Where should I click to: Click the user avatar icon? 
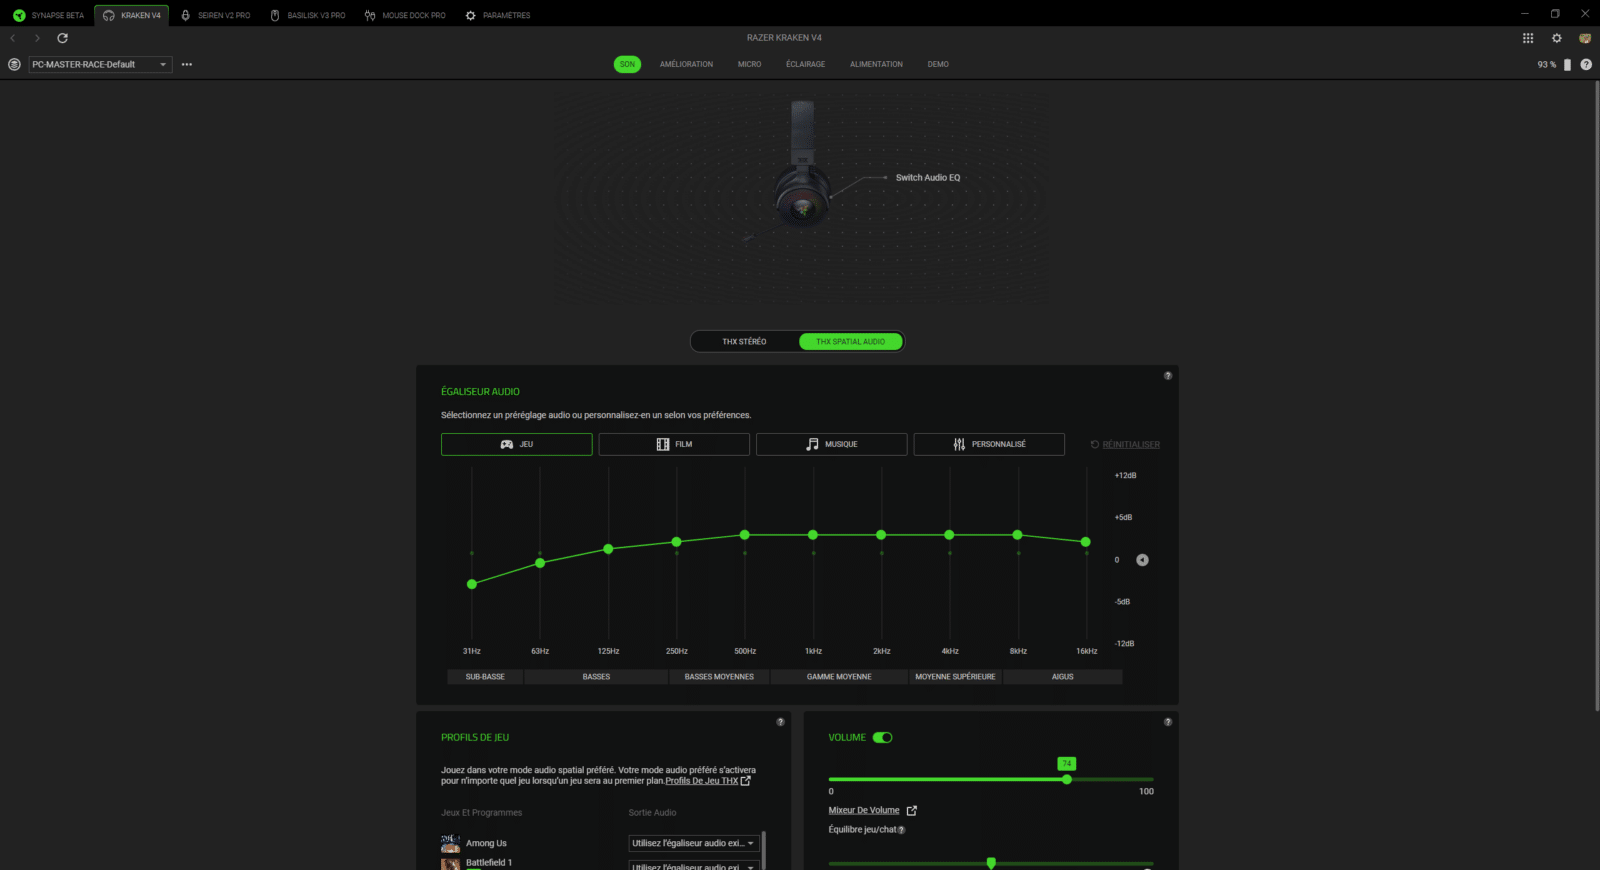(1585, 38)
